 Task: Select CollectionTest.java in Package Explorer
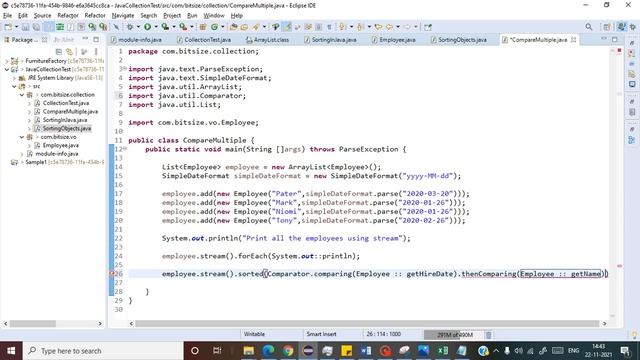[x=66, y=103]
